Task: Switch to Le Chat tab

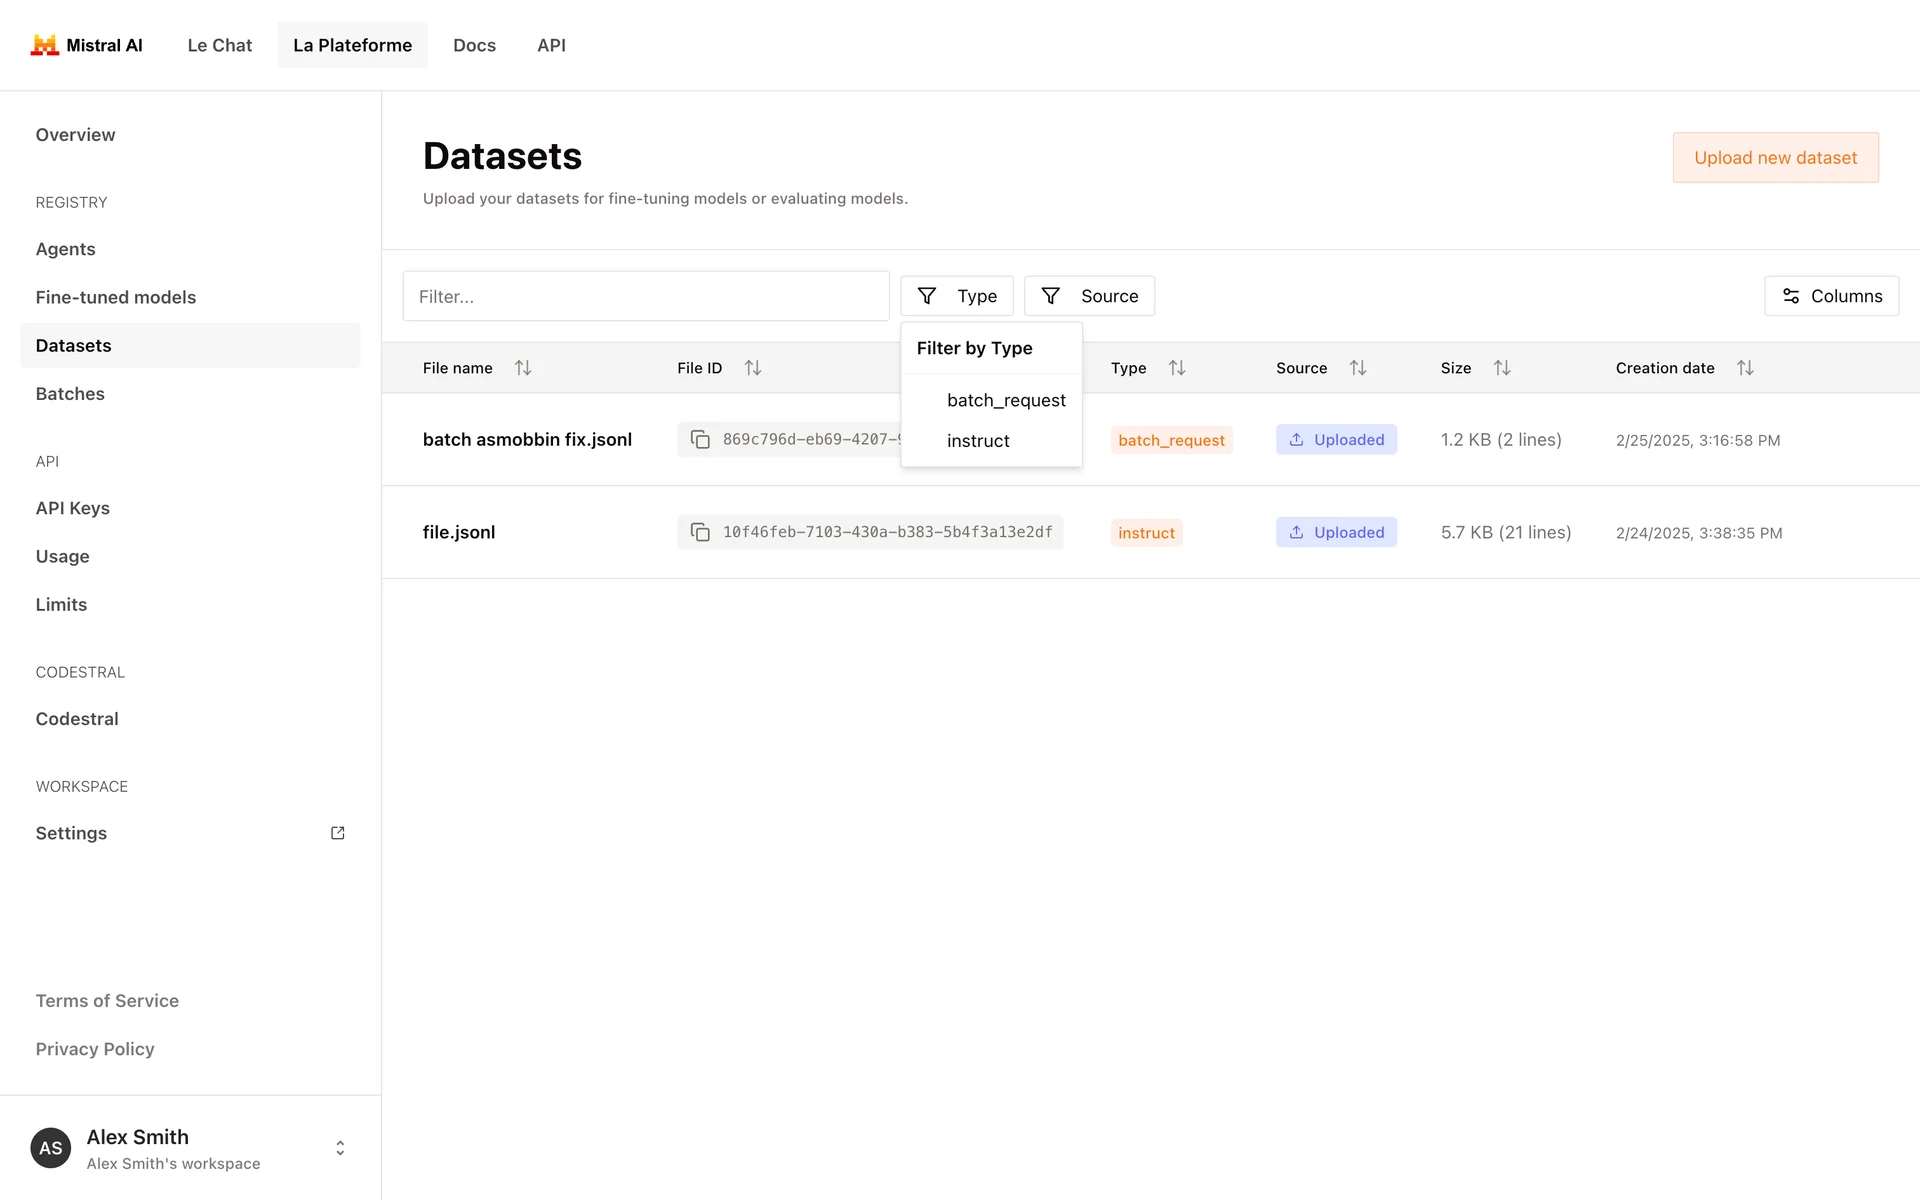Action: 219,45
